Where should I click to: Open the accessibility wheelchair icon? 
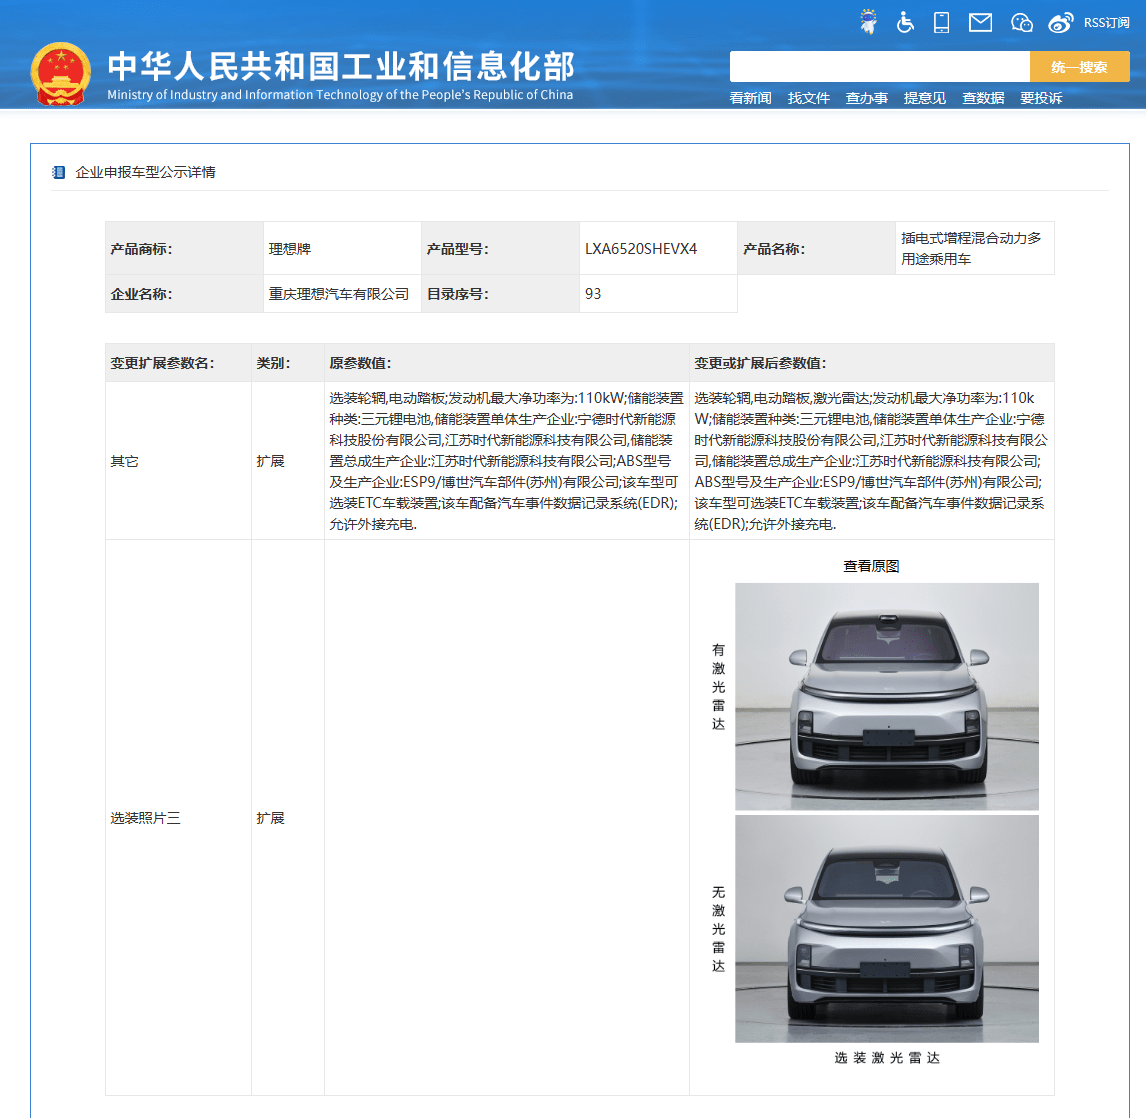point(905,22)
